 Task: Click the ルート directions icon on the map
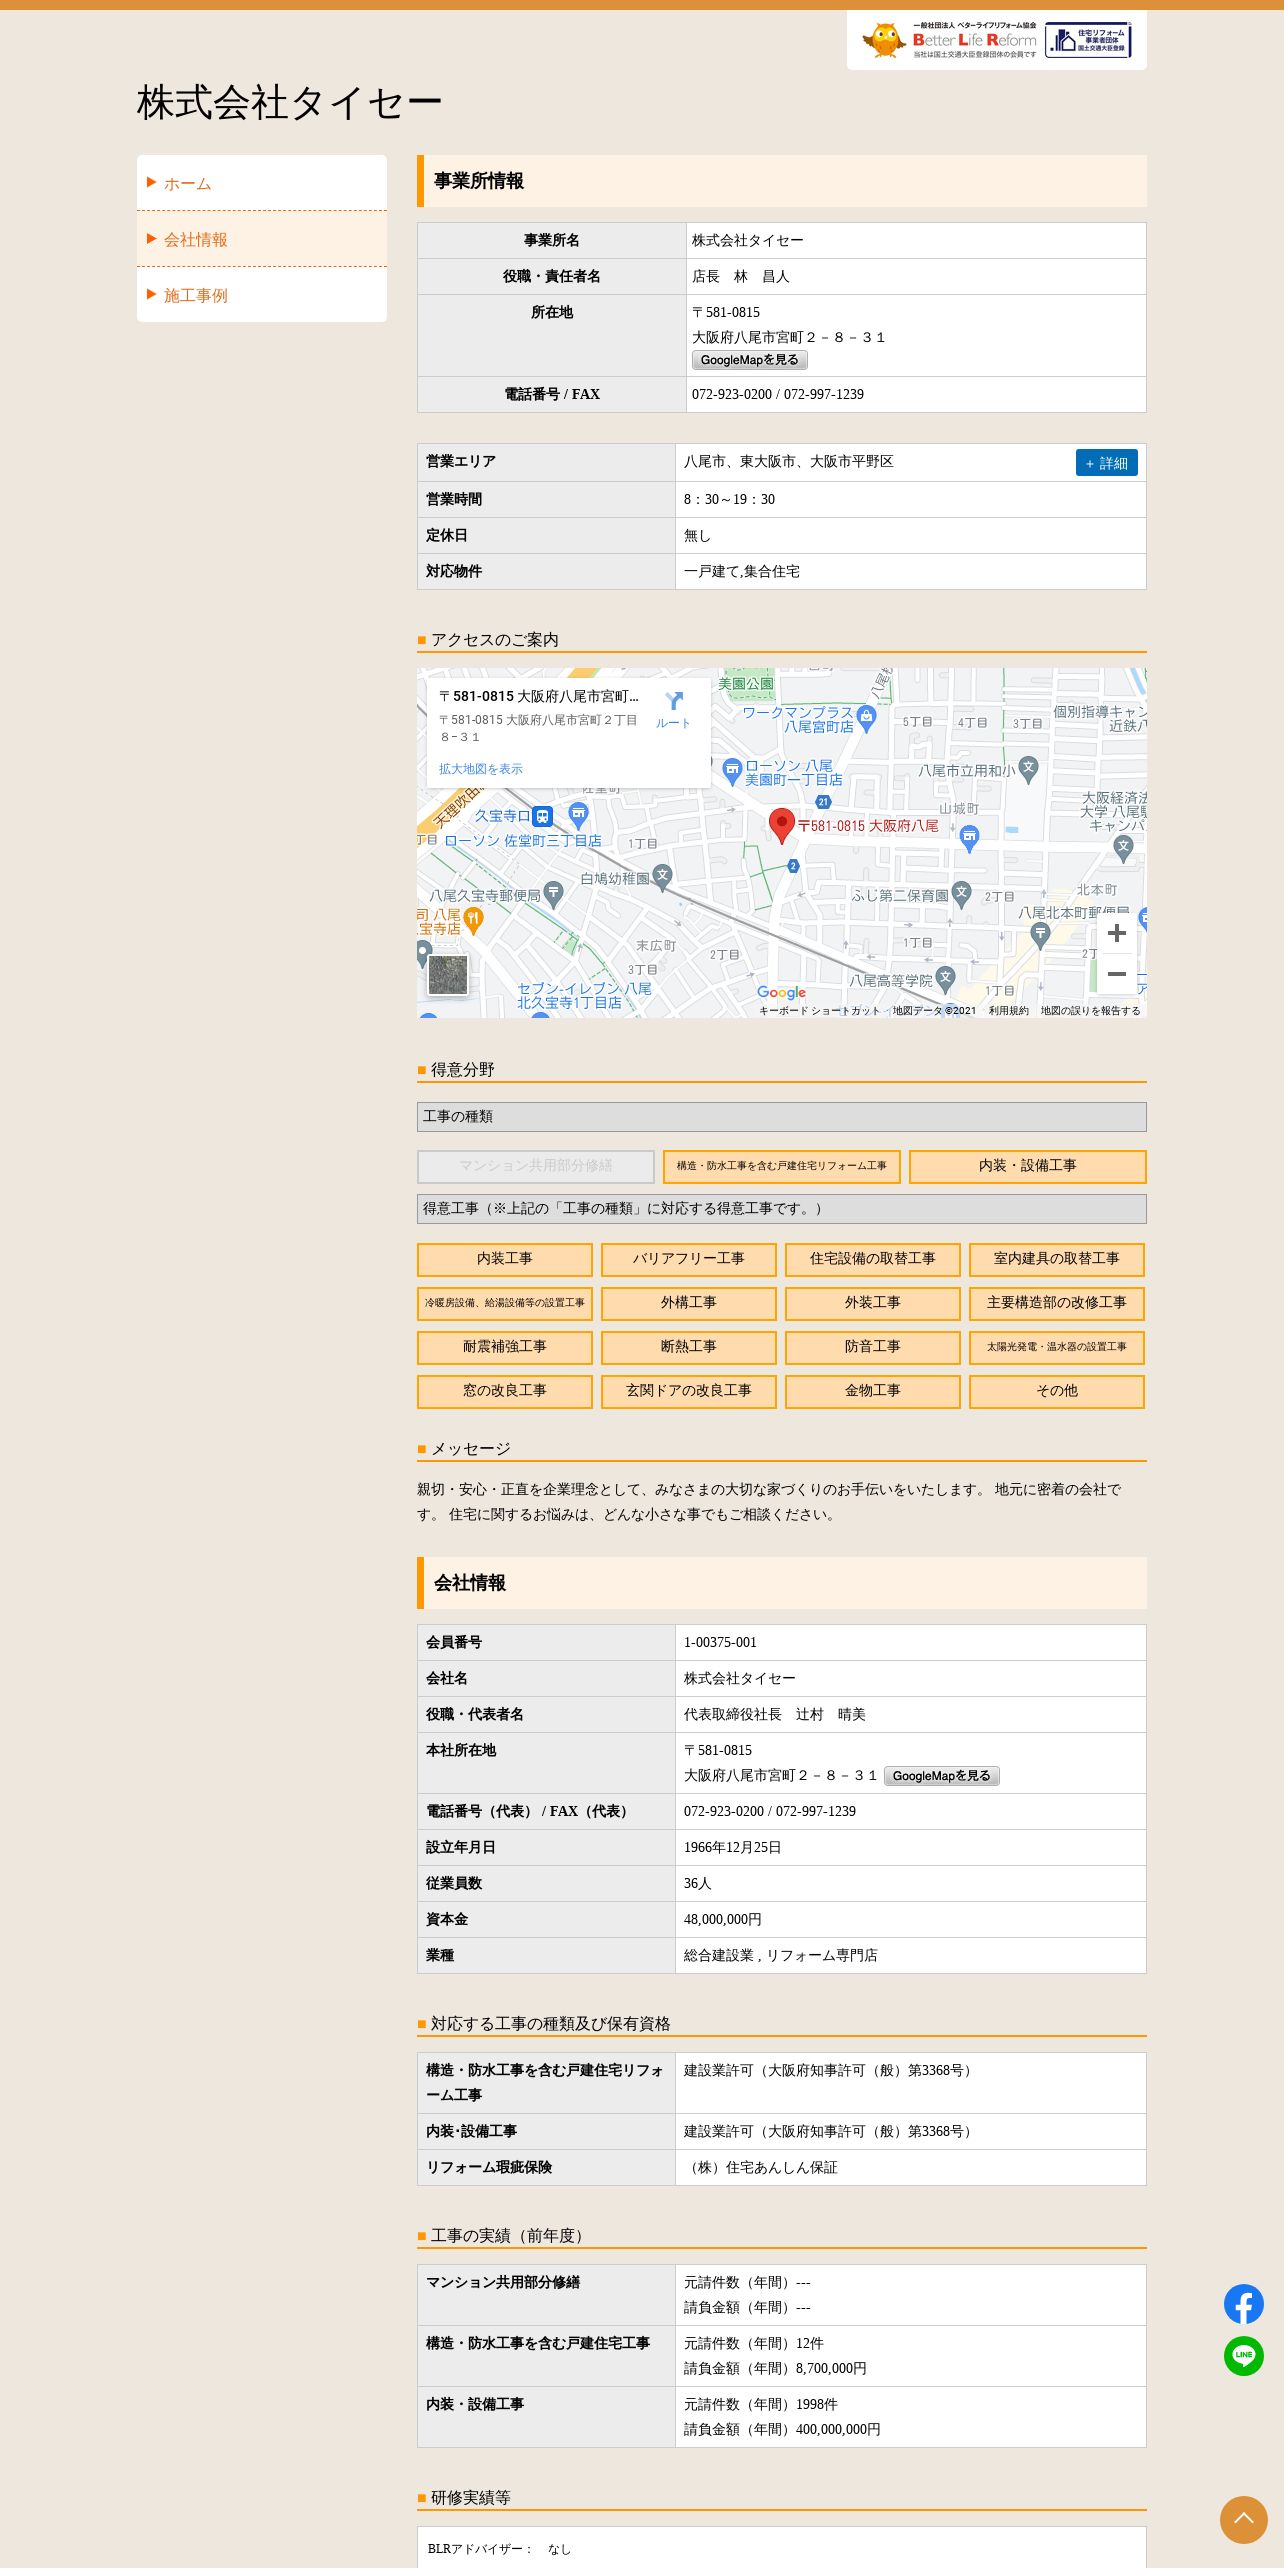click(673, 709)
